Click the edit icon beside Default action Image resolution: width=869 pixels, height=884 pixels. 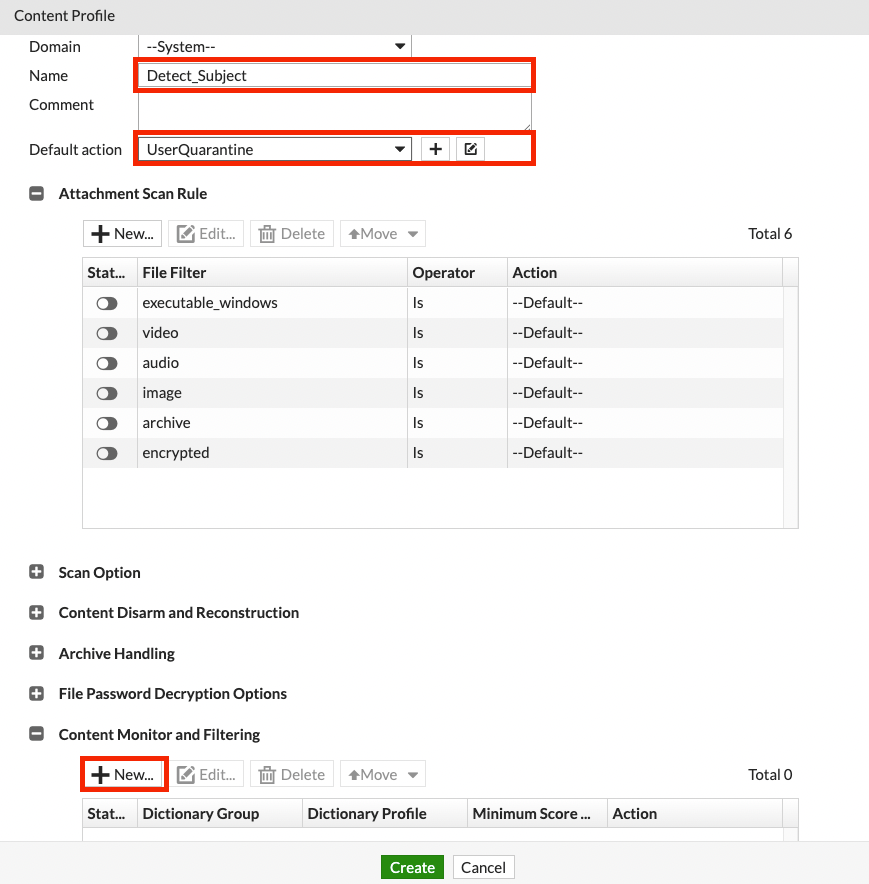pos(470,149)
